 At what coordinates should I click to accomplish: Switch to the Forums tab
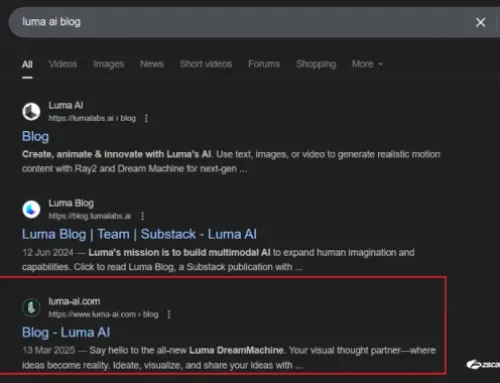(264, 64)
